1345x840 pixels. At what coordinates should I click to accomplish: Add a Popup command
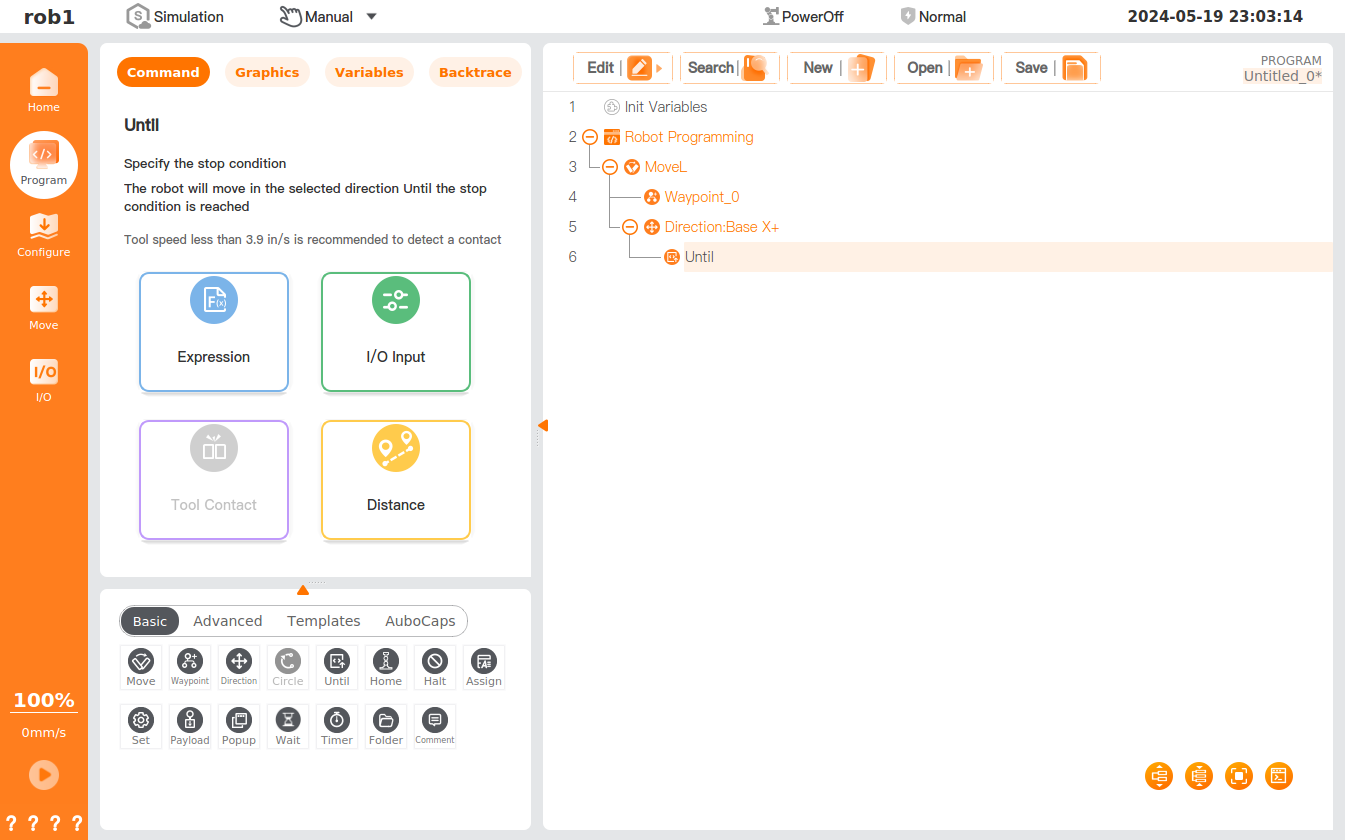point(239,725)
